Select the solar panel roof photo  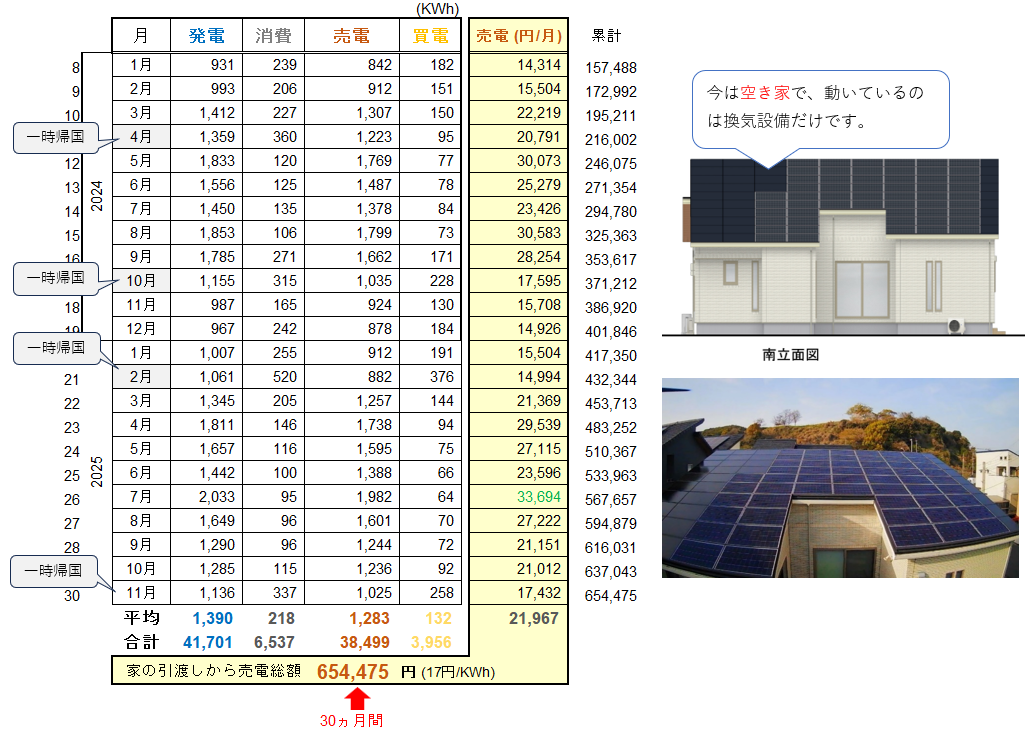coord(841,477)
